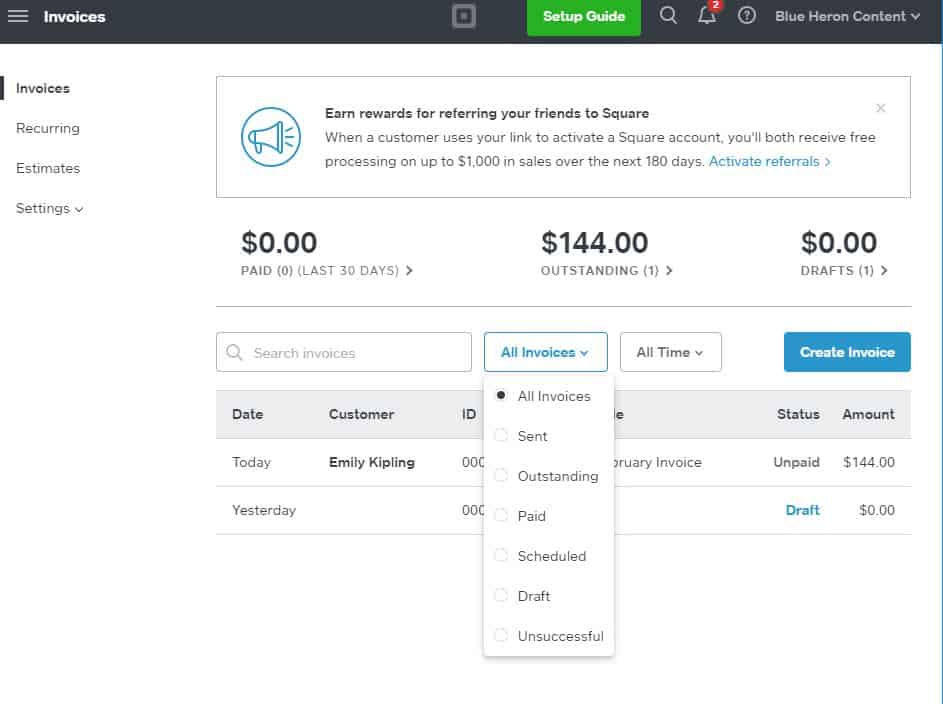
Task: Select the Paid filter option
Action: coord(520,516)
